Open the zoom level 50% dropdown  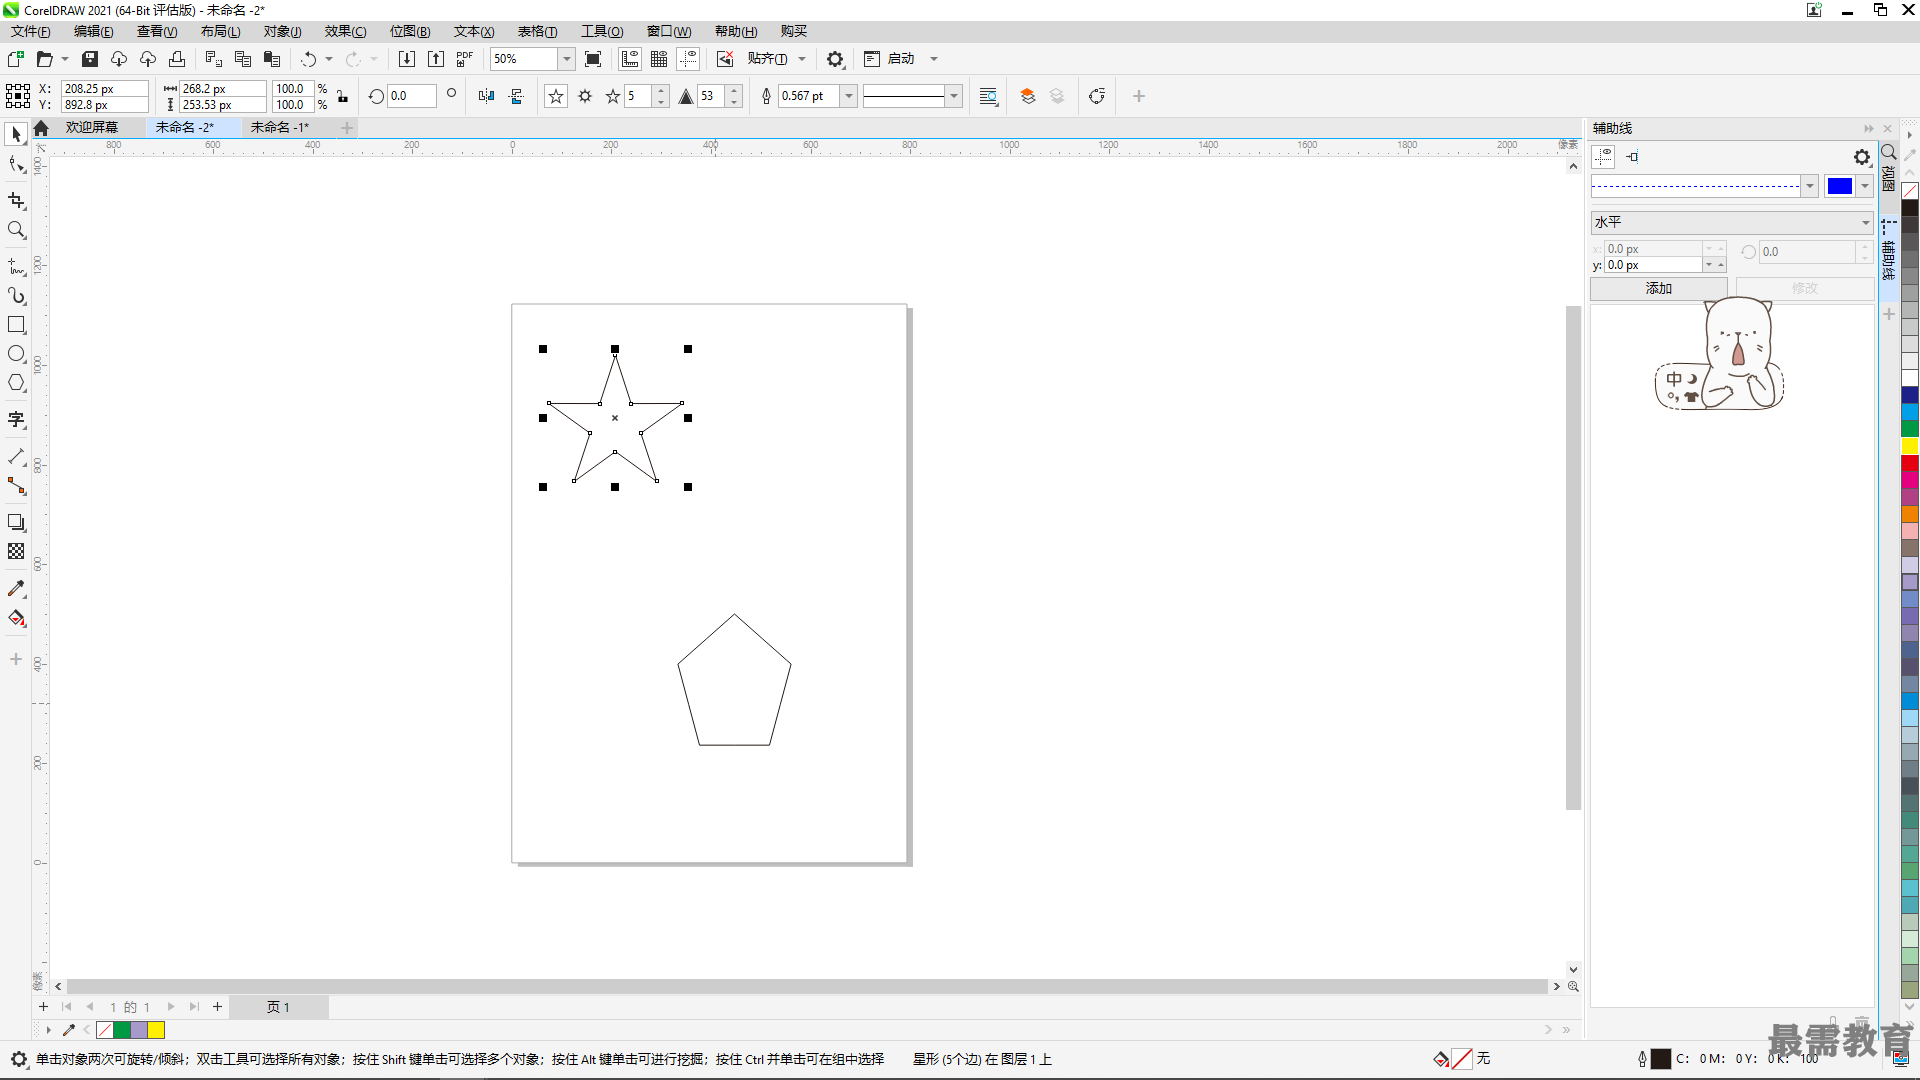tap(566, 59)
